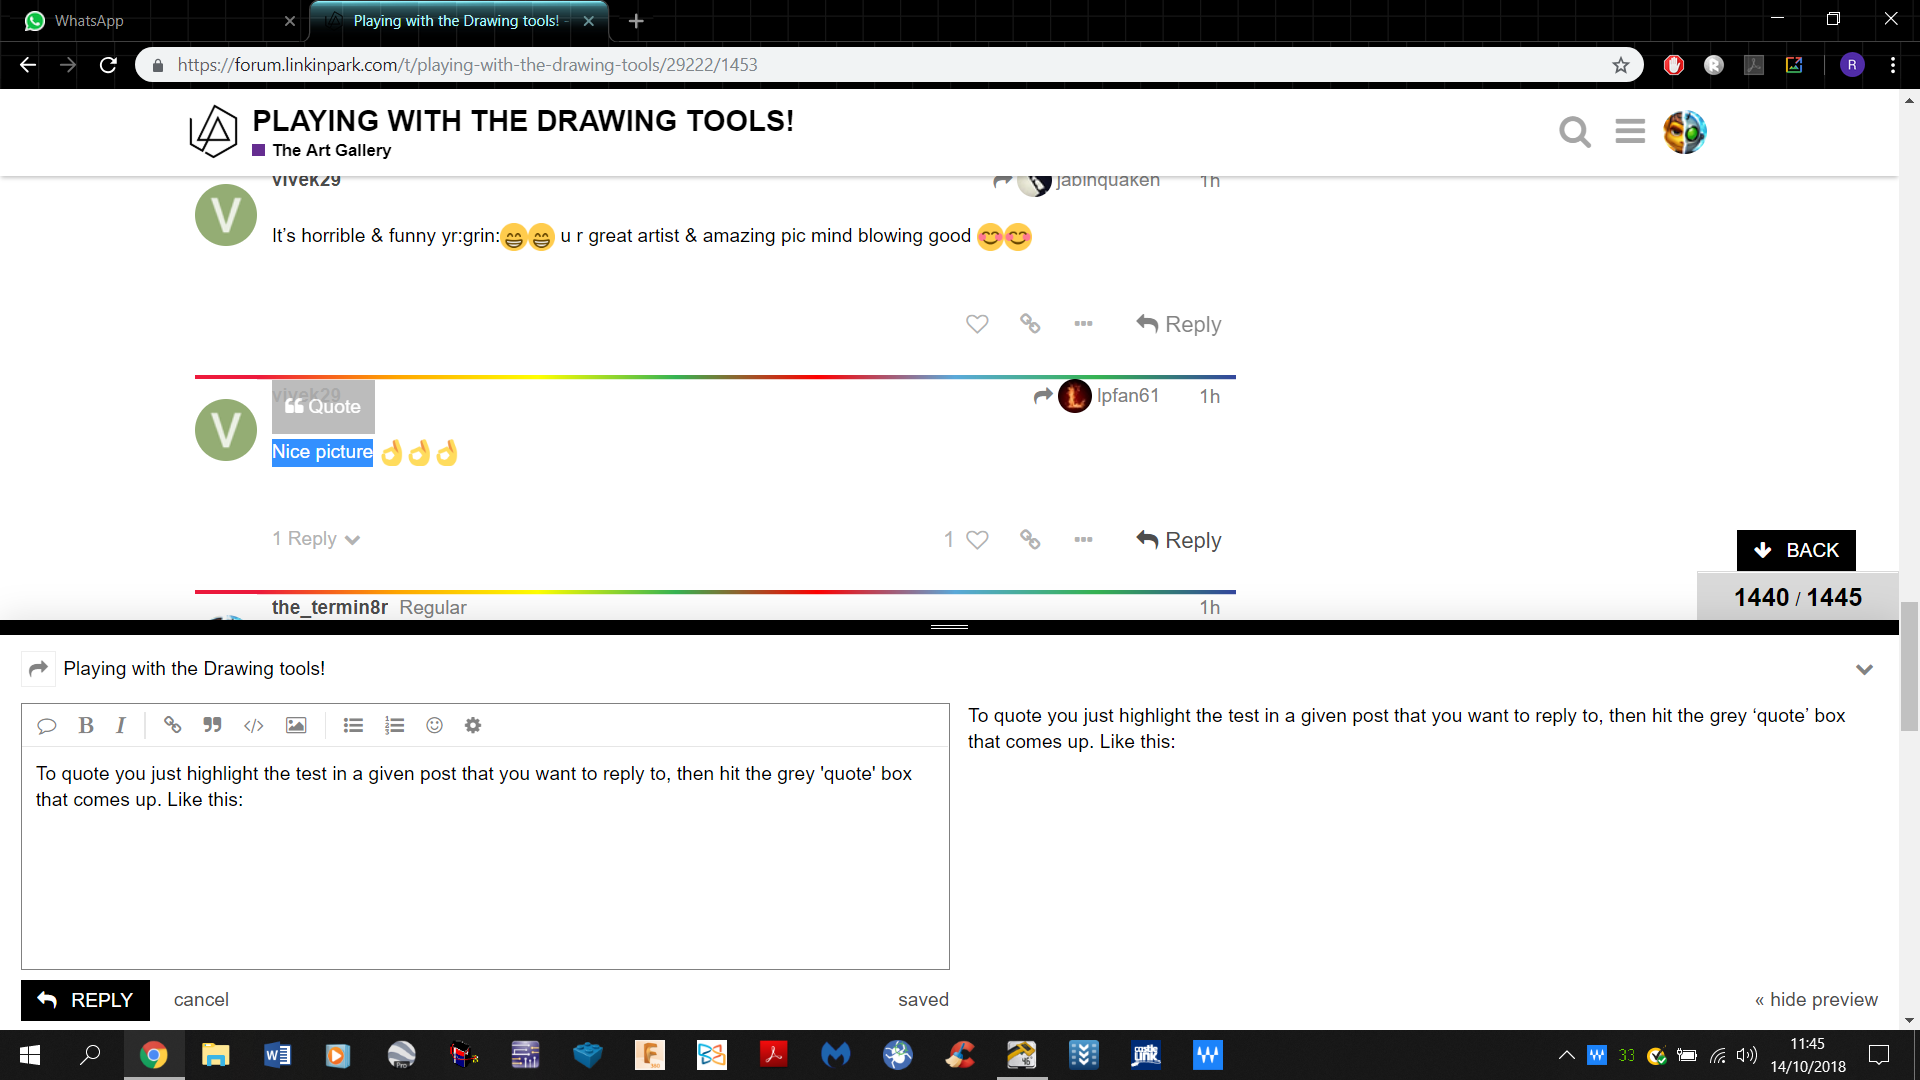Upload an image with the picture icon
This screenshot has width=1920, height=1080.
tap(296, 726)
